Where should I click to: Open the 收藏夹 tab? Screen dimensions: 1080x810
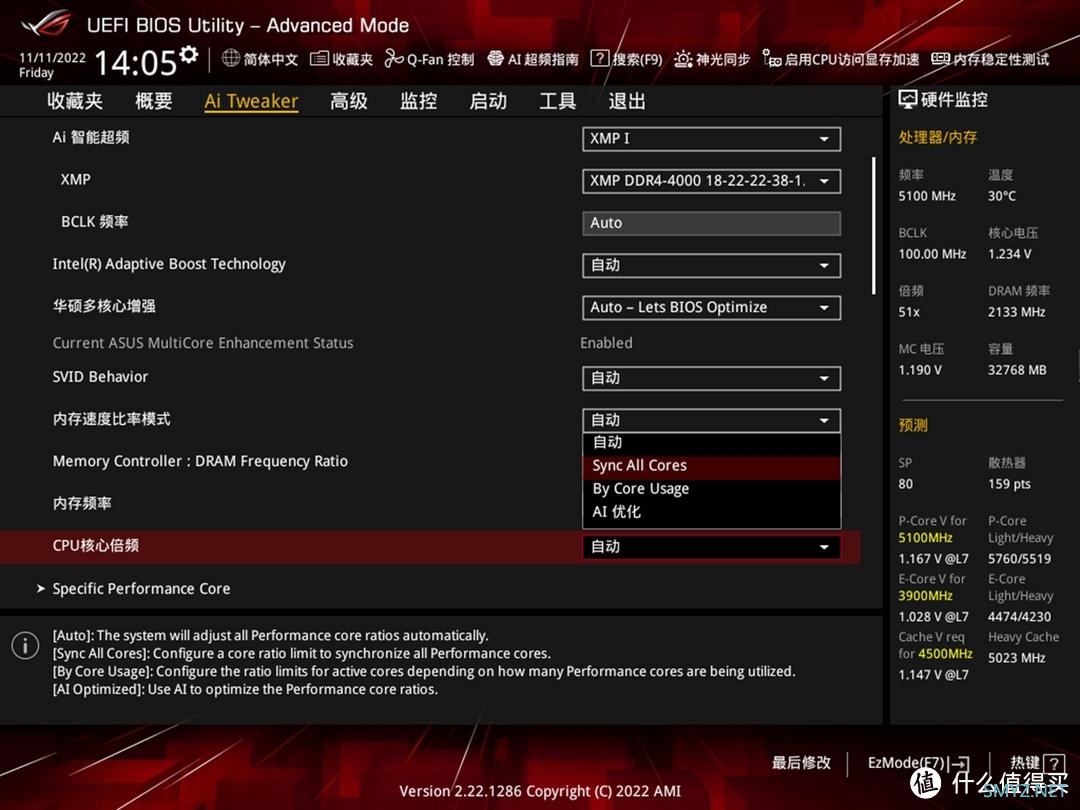pyautogui.click(x=75, y=101)
